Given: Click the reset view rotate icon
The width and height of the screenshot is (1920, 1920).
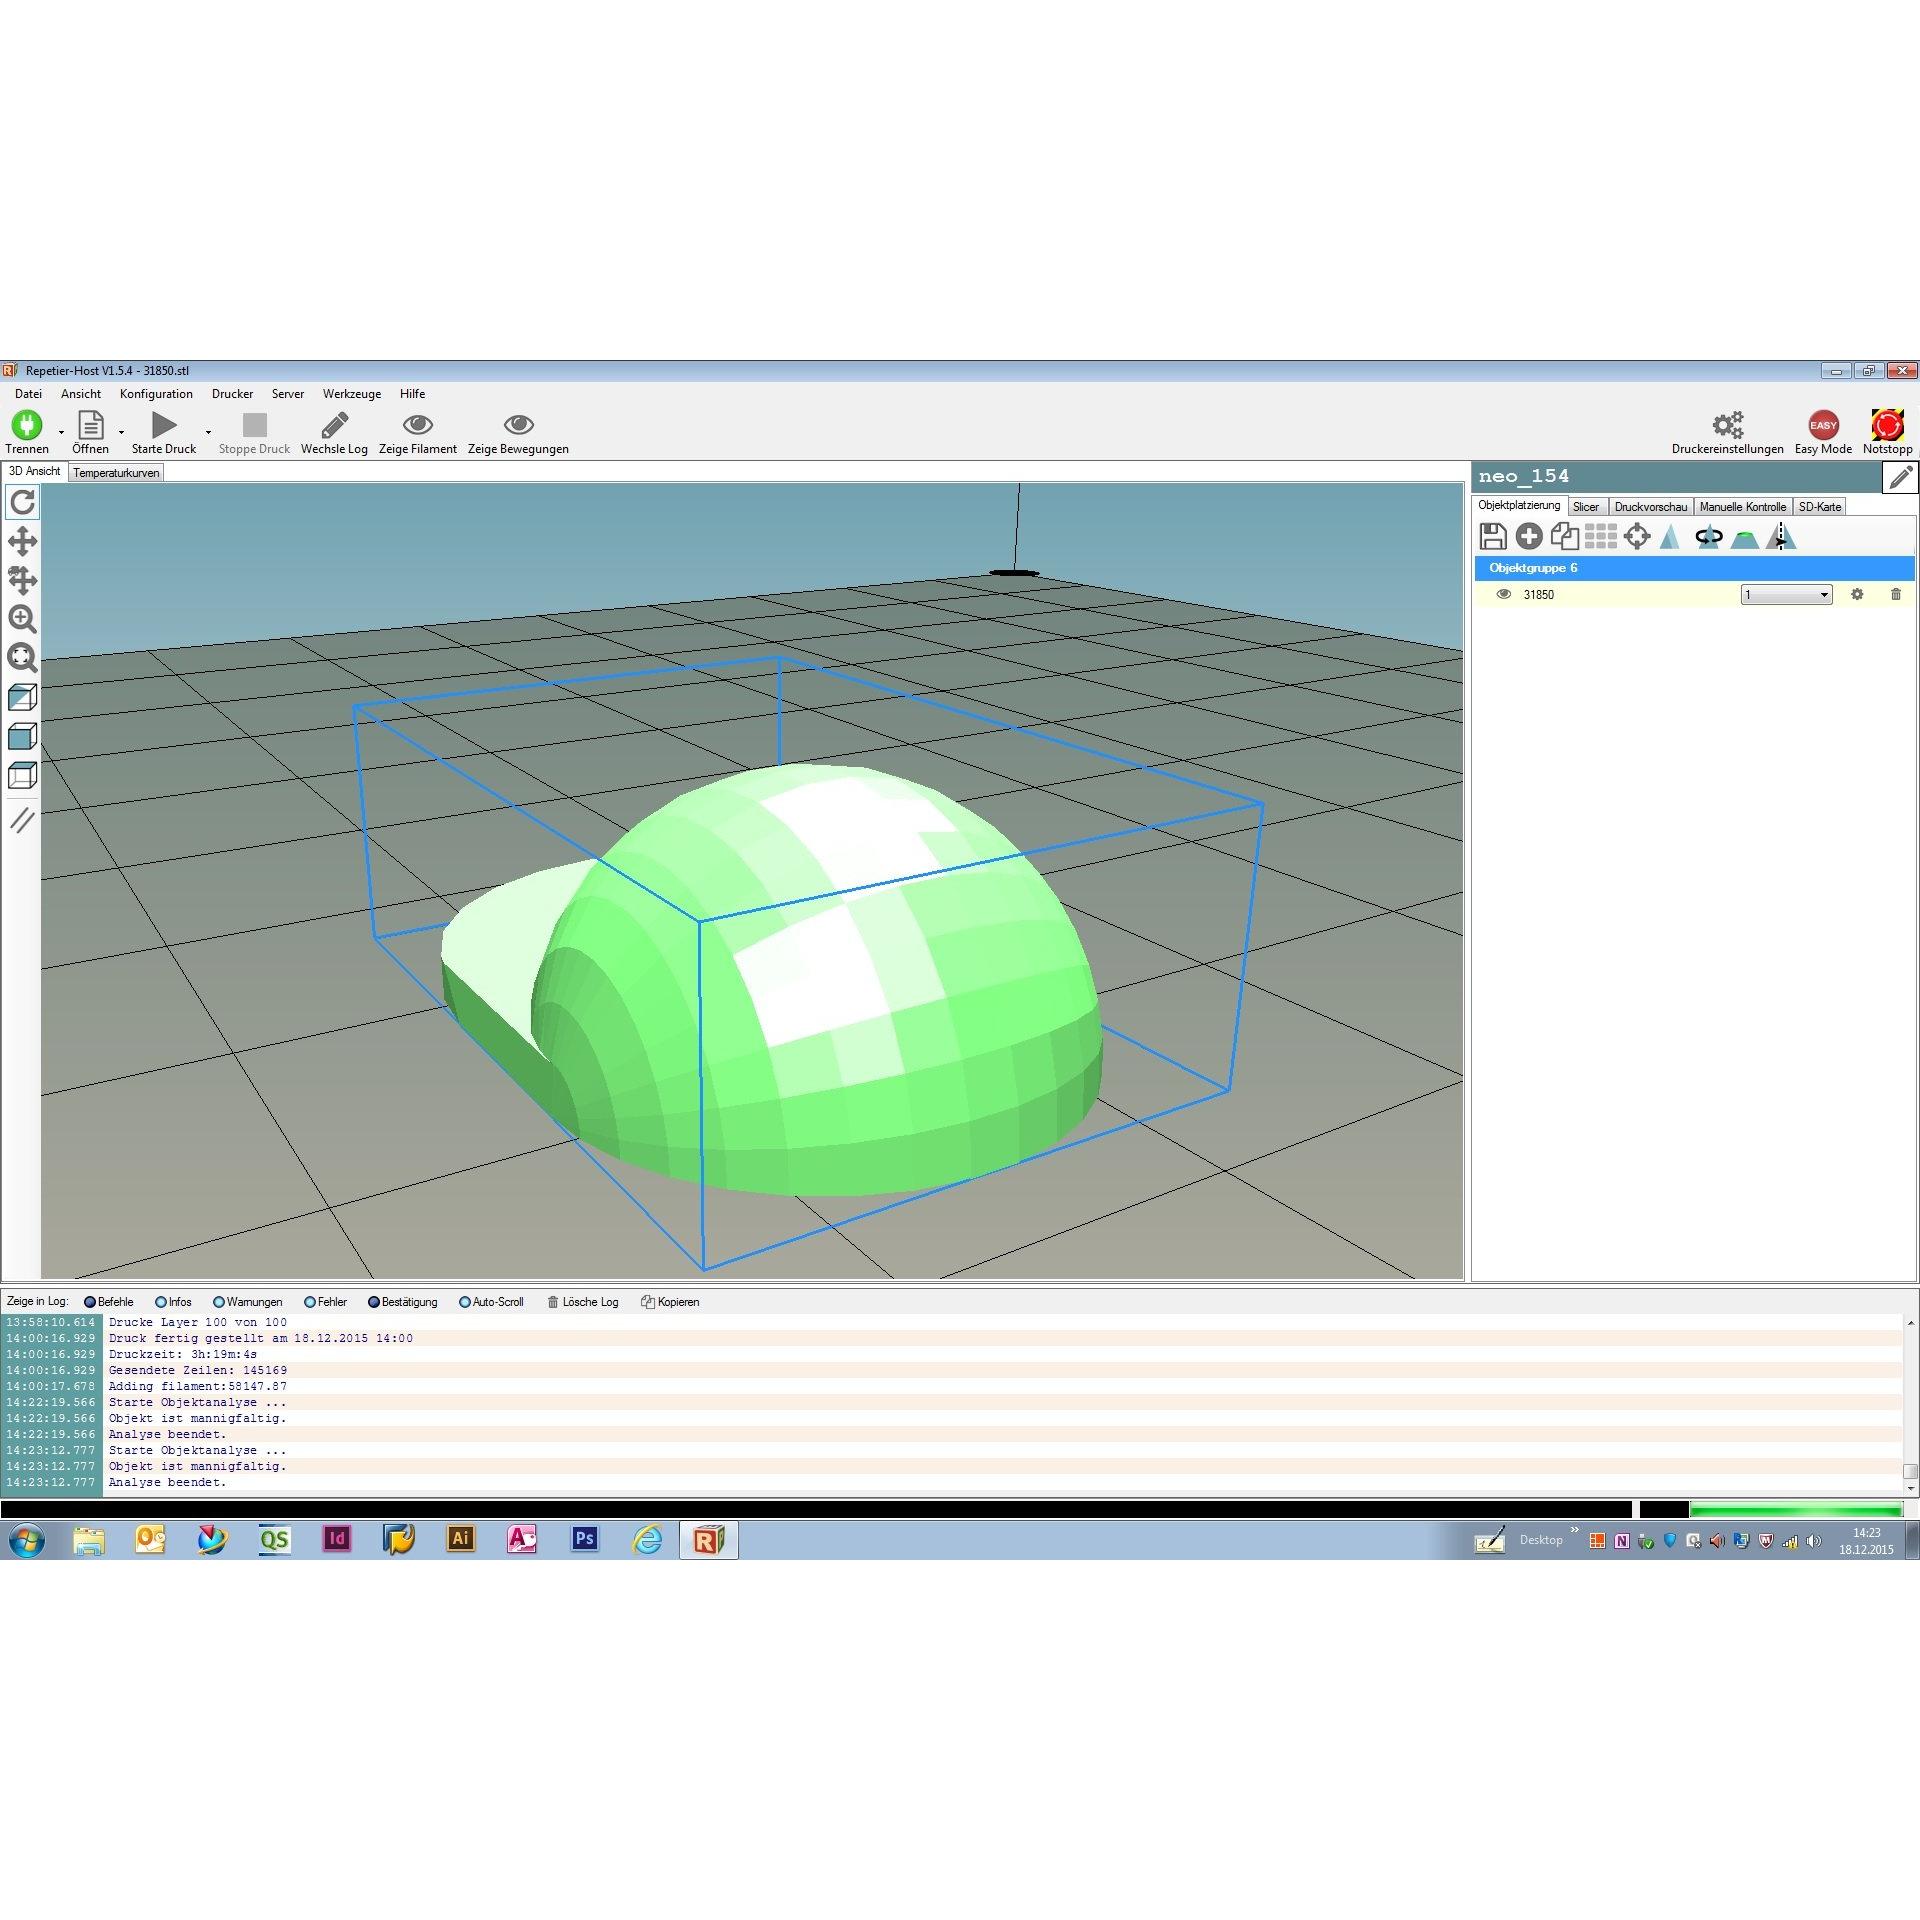Looking at the screenshot, I should [22, 502].
